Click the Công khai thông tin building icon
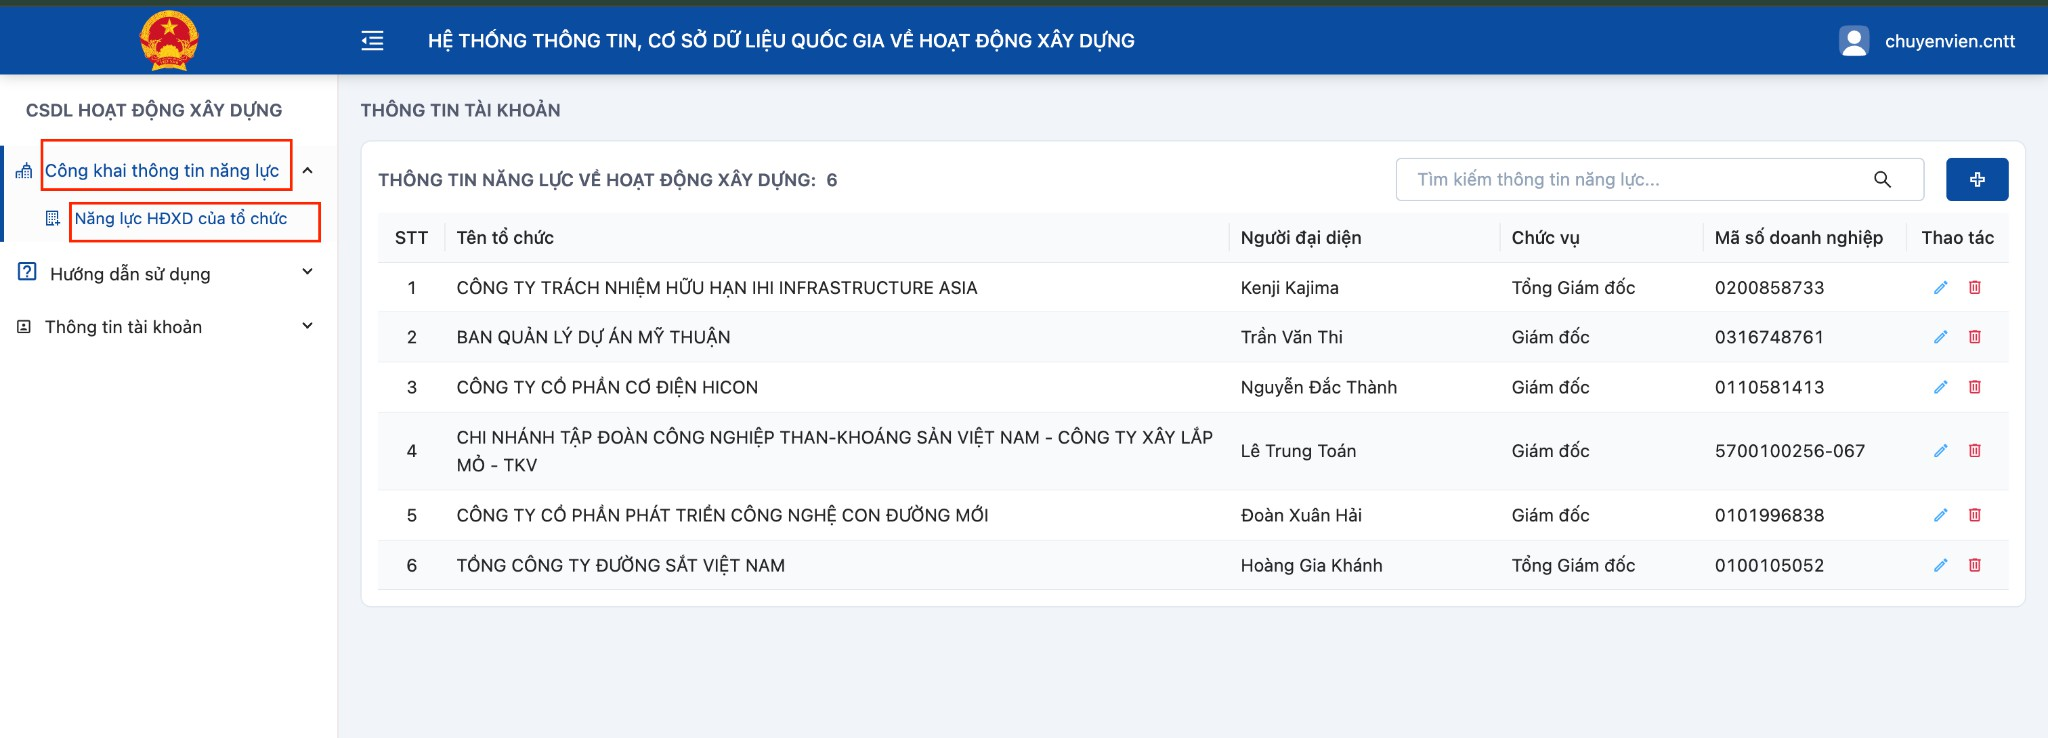 pyautogui.click(x=24, y=171)
